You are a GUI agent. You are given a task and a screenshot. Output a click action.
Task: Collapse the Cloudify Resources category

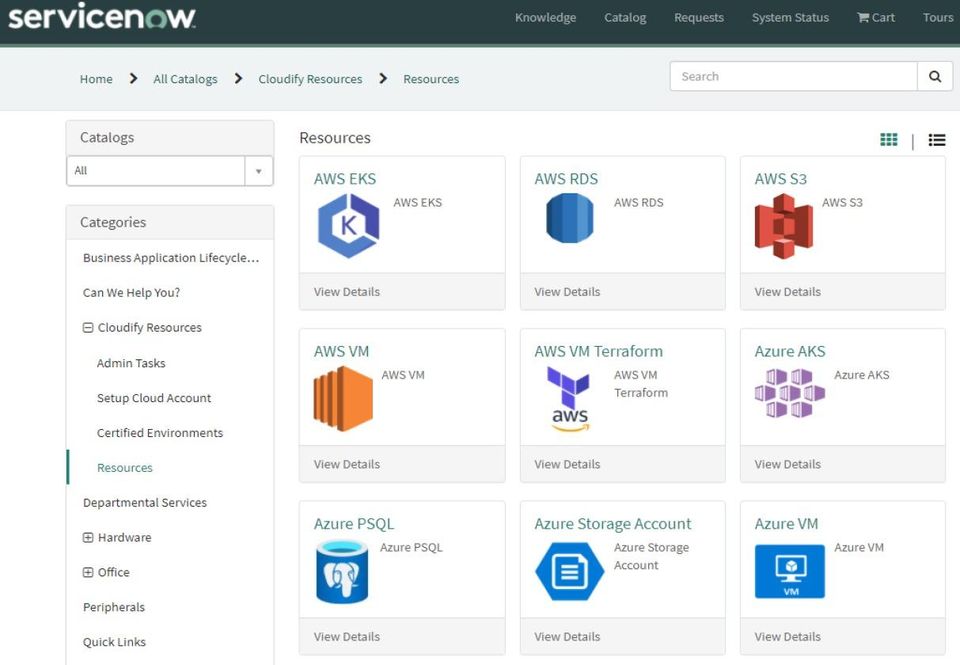pos(88,328)
